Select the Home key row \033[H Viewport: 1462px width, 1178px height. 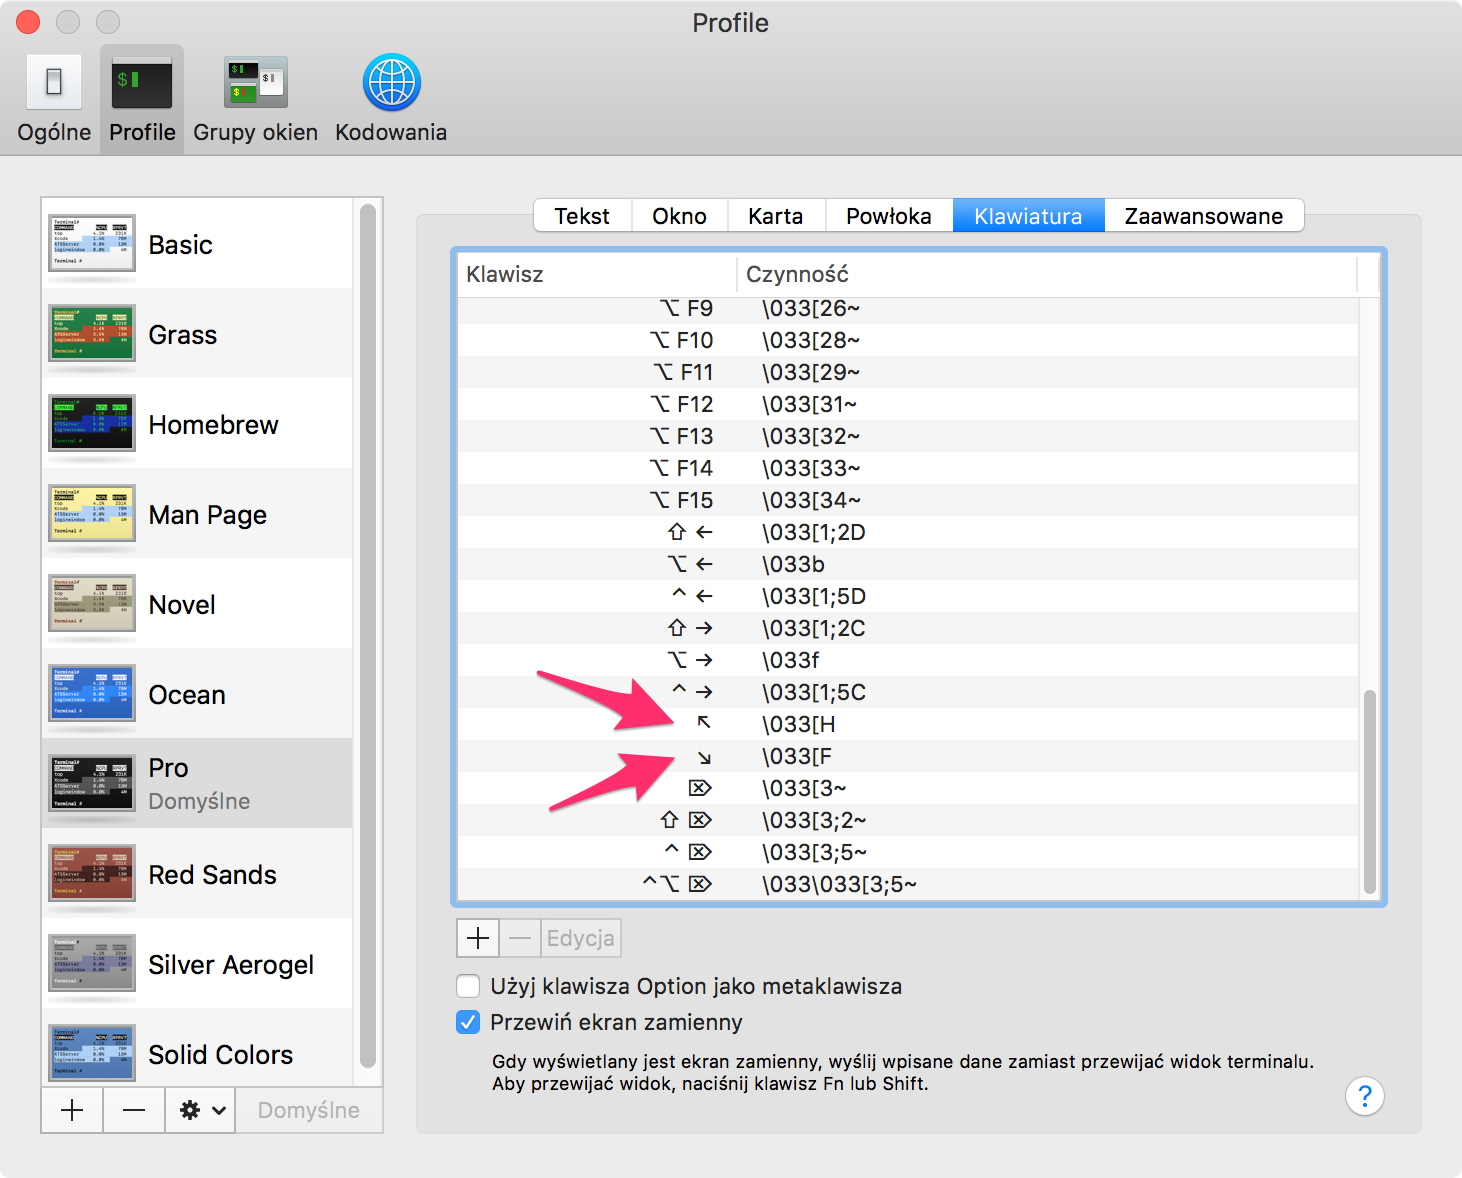pos(908,724)
